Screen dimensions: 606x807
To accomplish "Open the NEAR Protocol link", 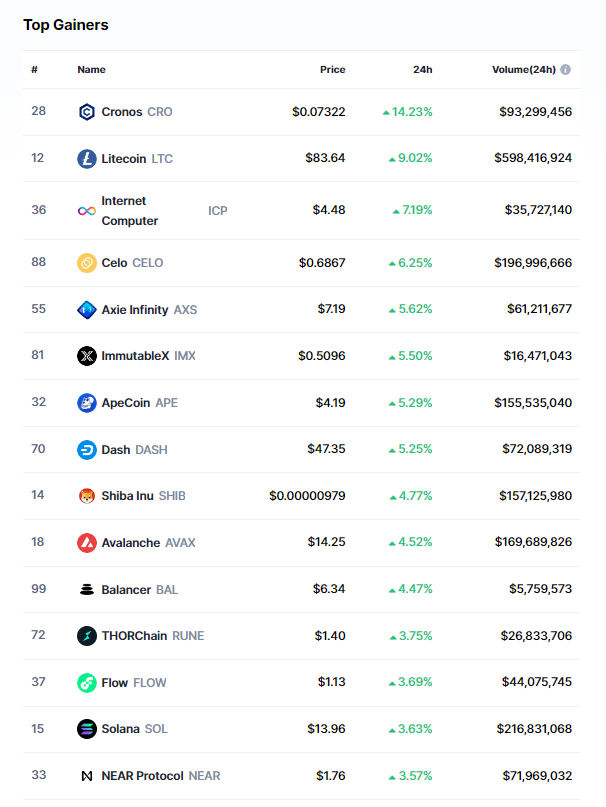I will point(160,776).
